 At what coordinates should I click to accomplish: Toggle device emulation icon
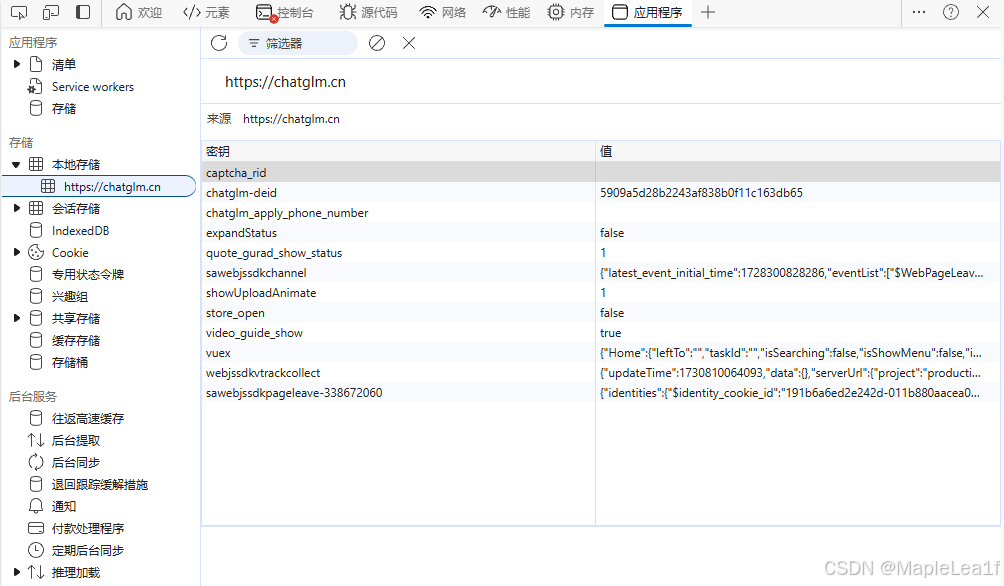coord(51,12)
